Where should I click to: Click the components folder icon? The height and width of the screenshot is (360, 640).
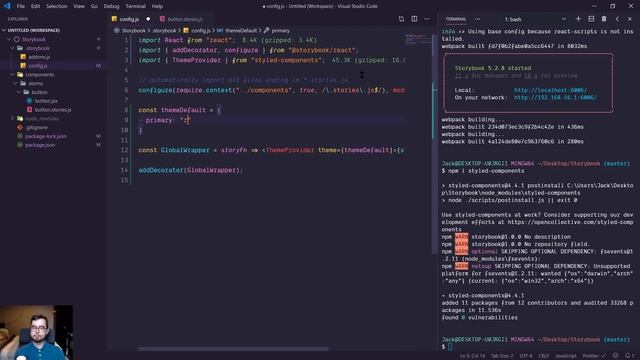click(x=20, y=75)
